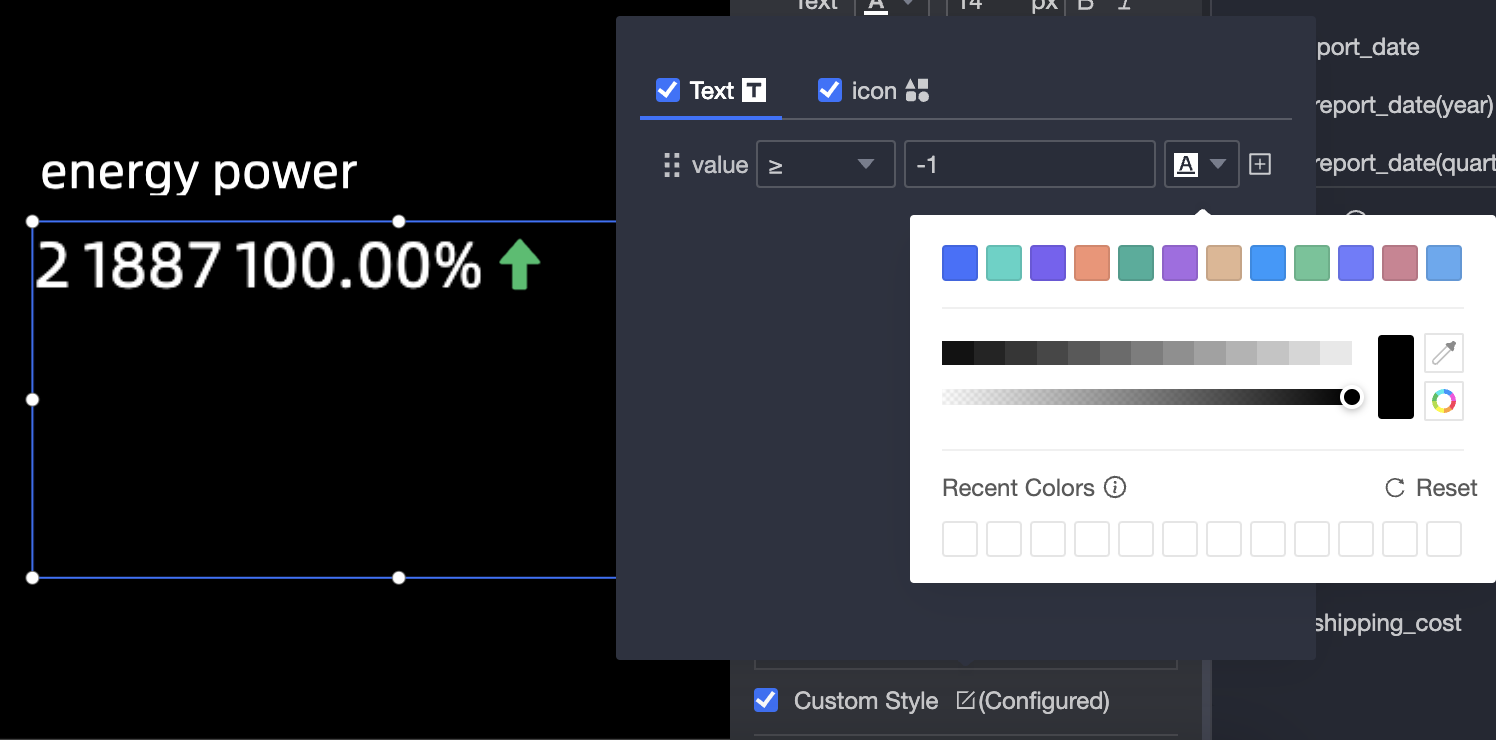Open the color wheel palette
This screenshot has width=1496, height=740.
click(1444, 401)
